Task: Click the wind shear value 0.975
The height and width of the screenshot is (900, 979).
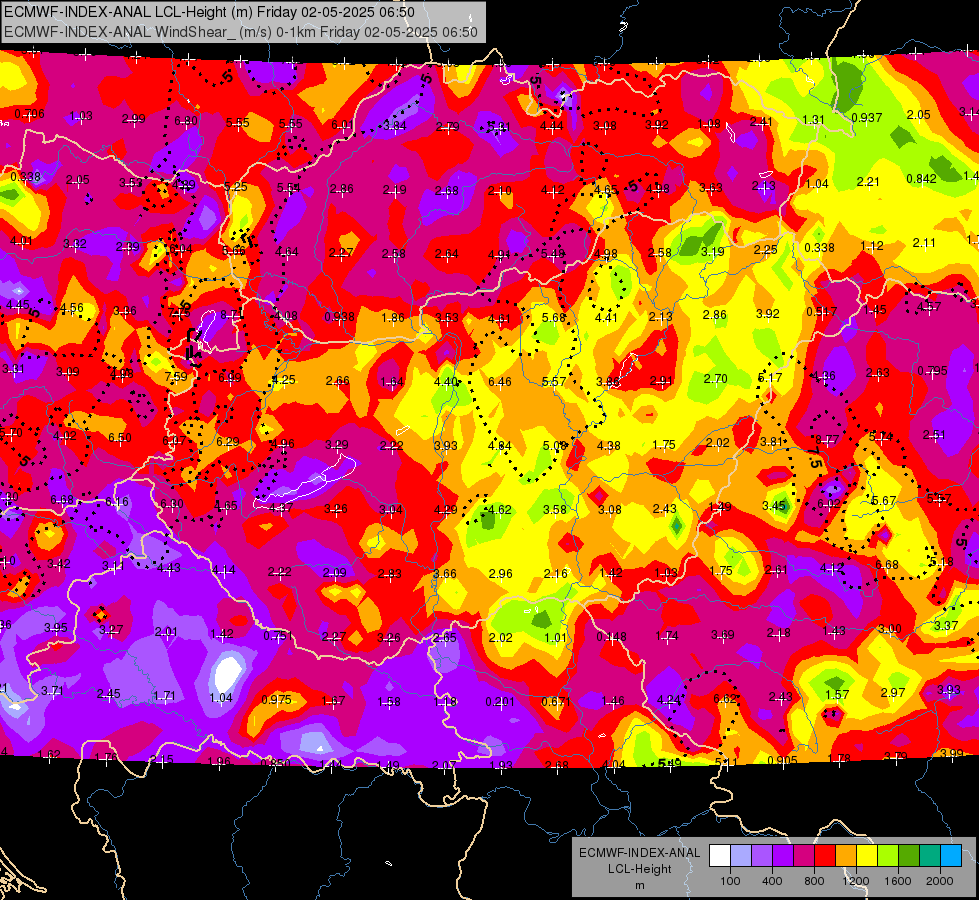Action: click(277, 700)
